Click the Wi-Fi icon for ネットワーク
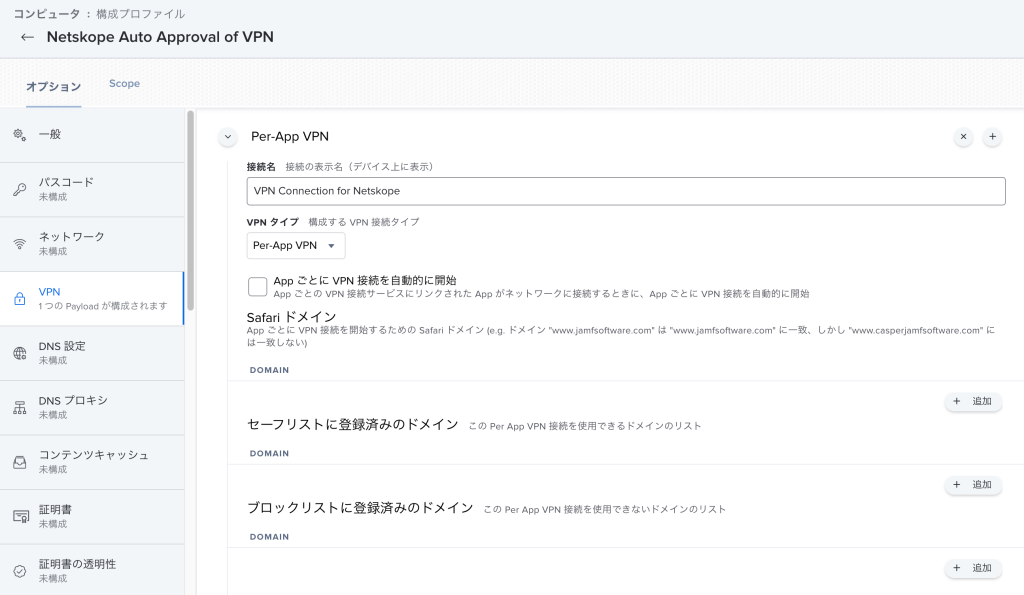Viewport: 1024px width, 595px height. click(x=20, y=244)
